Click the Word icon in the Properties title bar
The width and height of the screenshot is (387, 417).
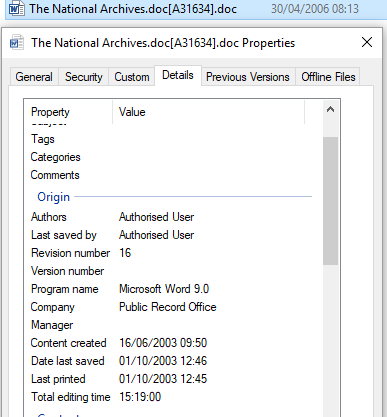[17, 43]
